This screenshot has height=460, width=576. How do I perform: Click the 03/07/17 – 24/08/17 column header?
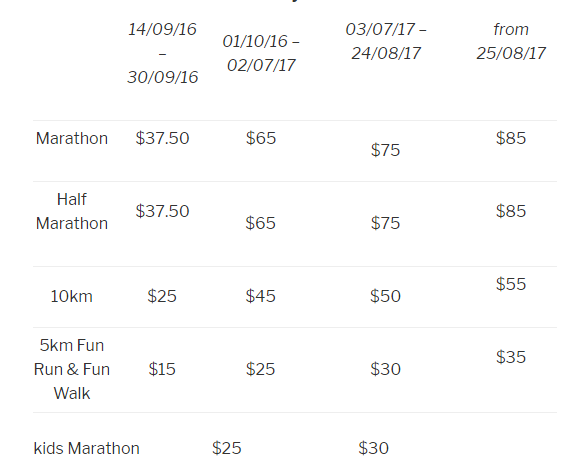pyautogui.click(x=386, y=41)
